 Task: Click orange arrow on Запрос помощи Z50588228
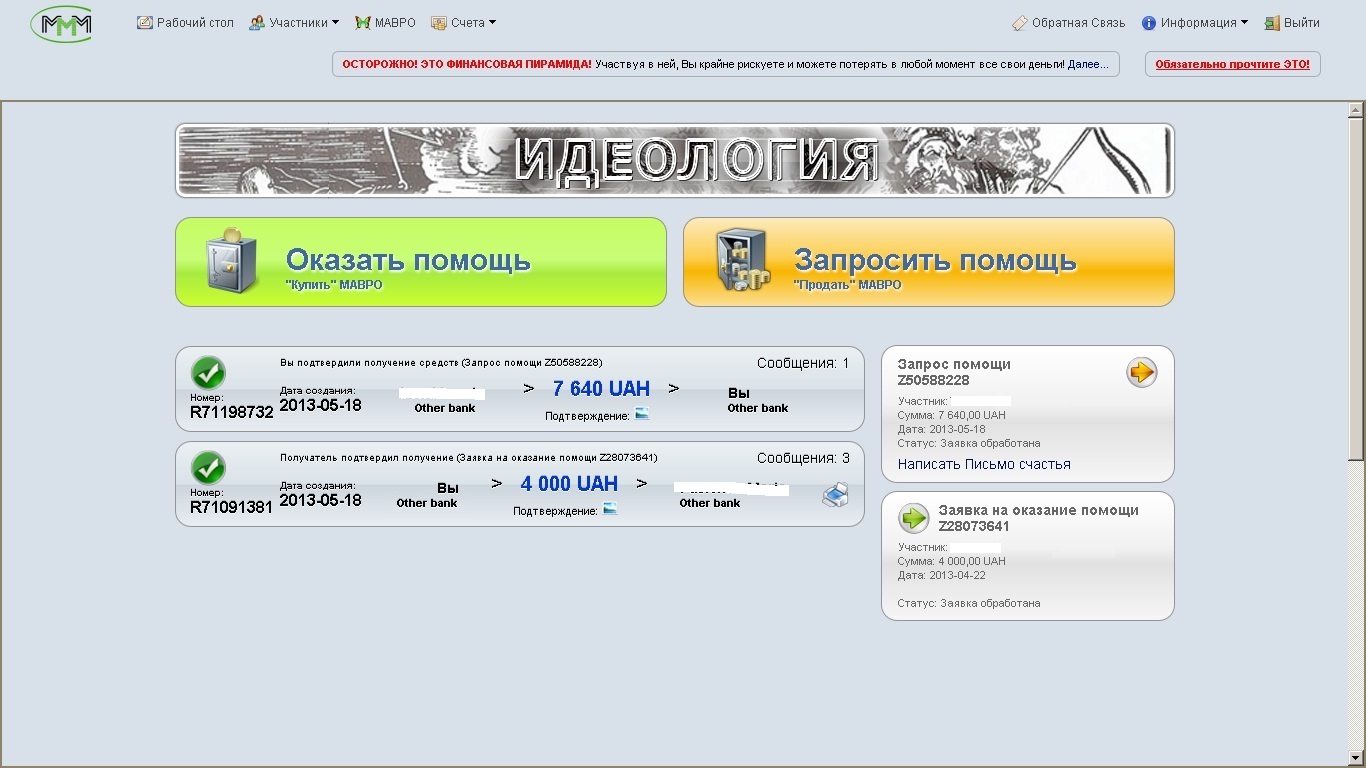tap(1141, 372)
